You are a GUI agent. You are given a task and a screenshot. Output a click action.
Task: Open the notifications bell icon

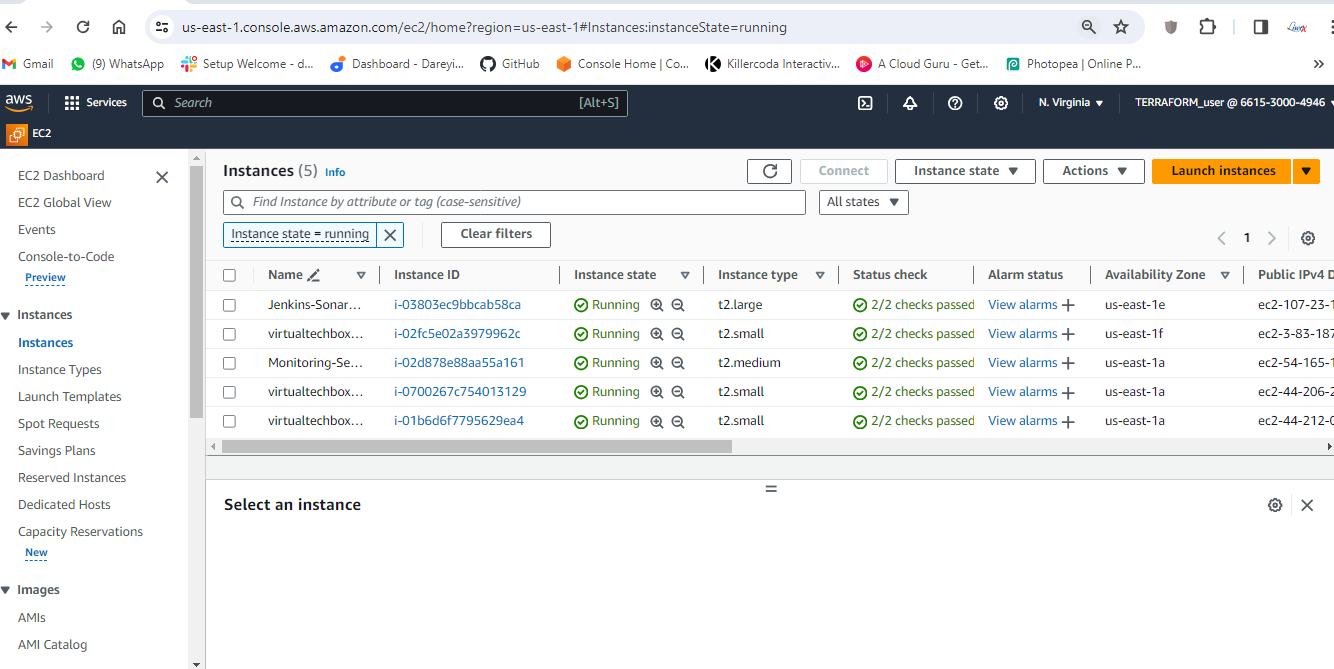[910, 103]
